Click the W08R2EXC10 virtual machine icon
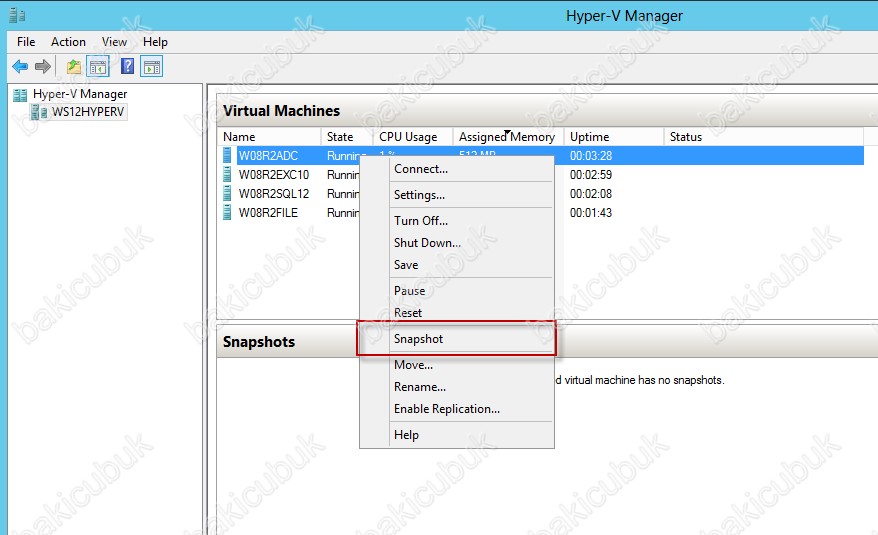The height and width of the screenshot is (535, 878). pyautogui.click(x=227, y=174)
